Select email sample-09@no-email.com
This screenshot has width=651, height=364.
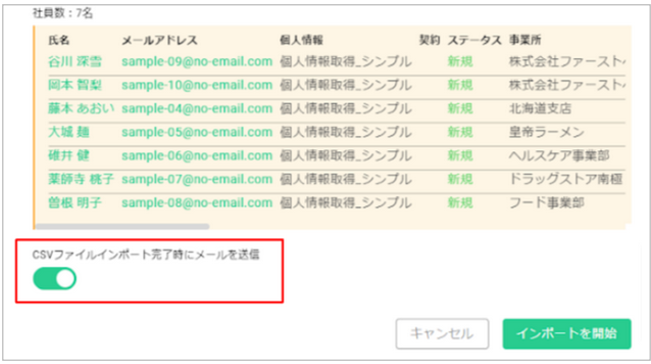coord(197,61)
